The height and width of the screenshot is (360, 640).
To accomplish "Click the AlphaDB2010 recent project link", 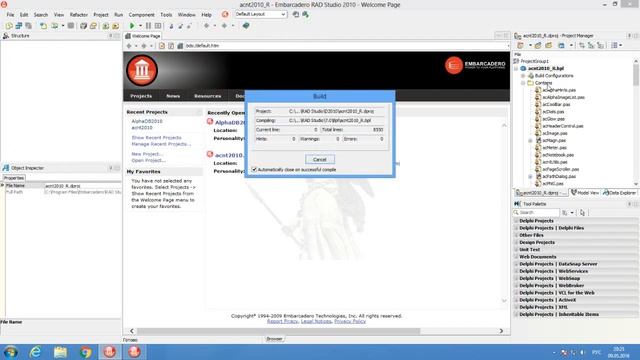I will pyautogui.click(x=147, y=121).
